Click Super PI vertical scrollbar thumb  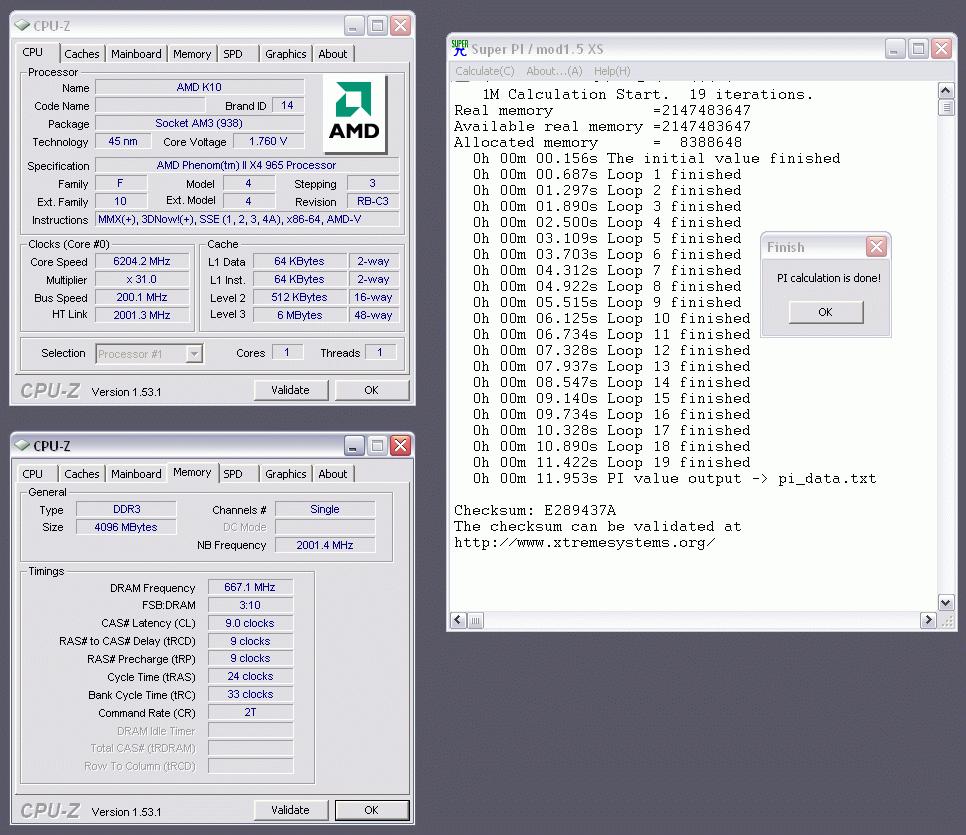pos(946,108)
